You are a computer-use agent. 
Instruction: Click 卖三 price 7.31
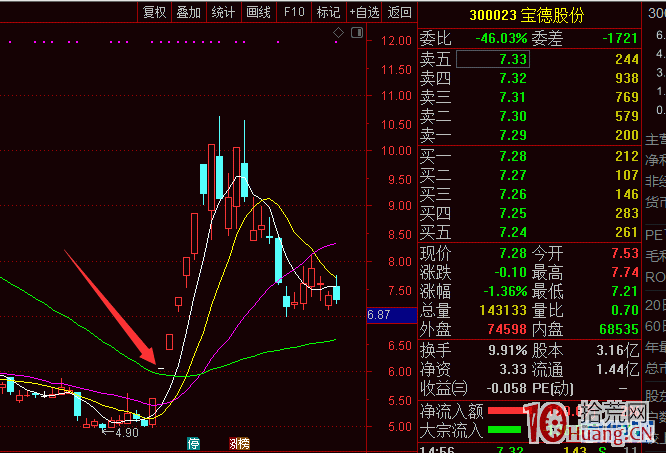coord(513,97)
